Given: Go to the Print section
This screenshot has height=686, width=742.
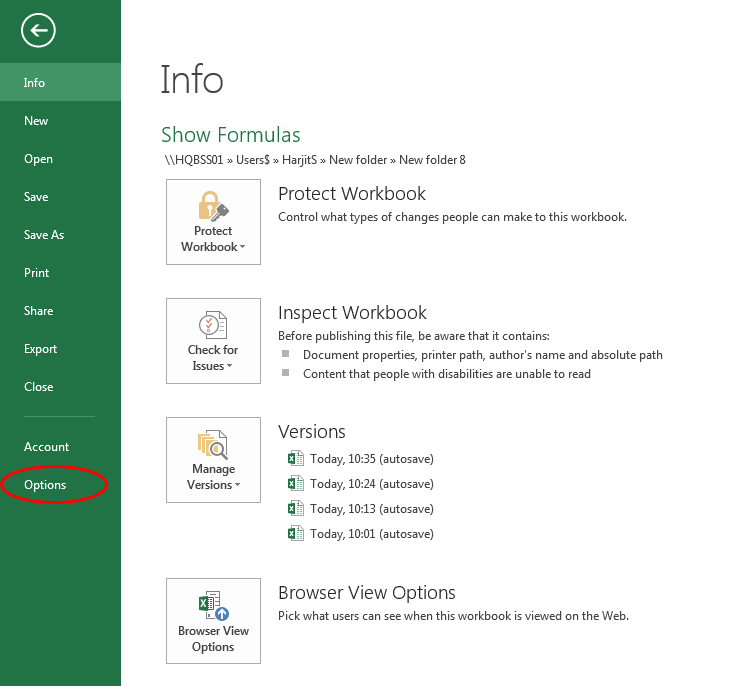Looking at the screenshot, I should [x=61, y=273].
